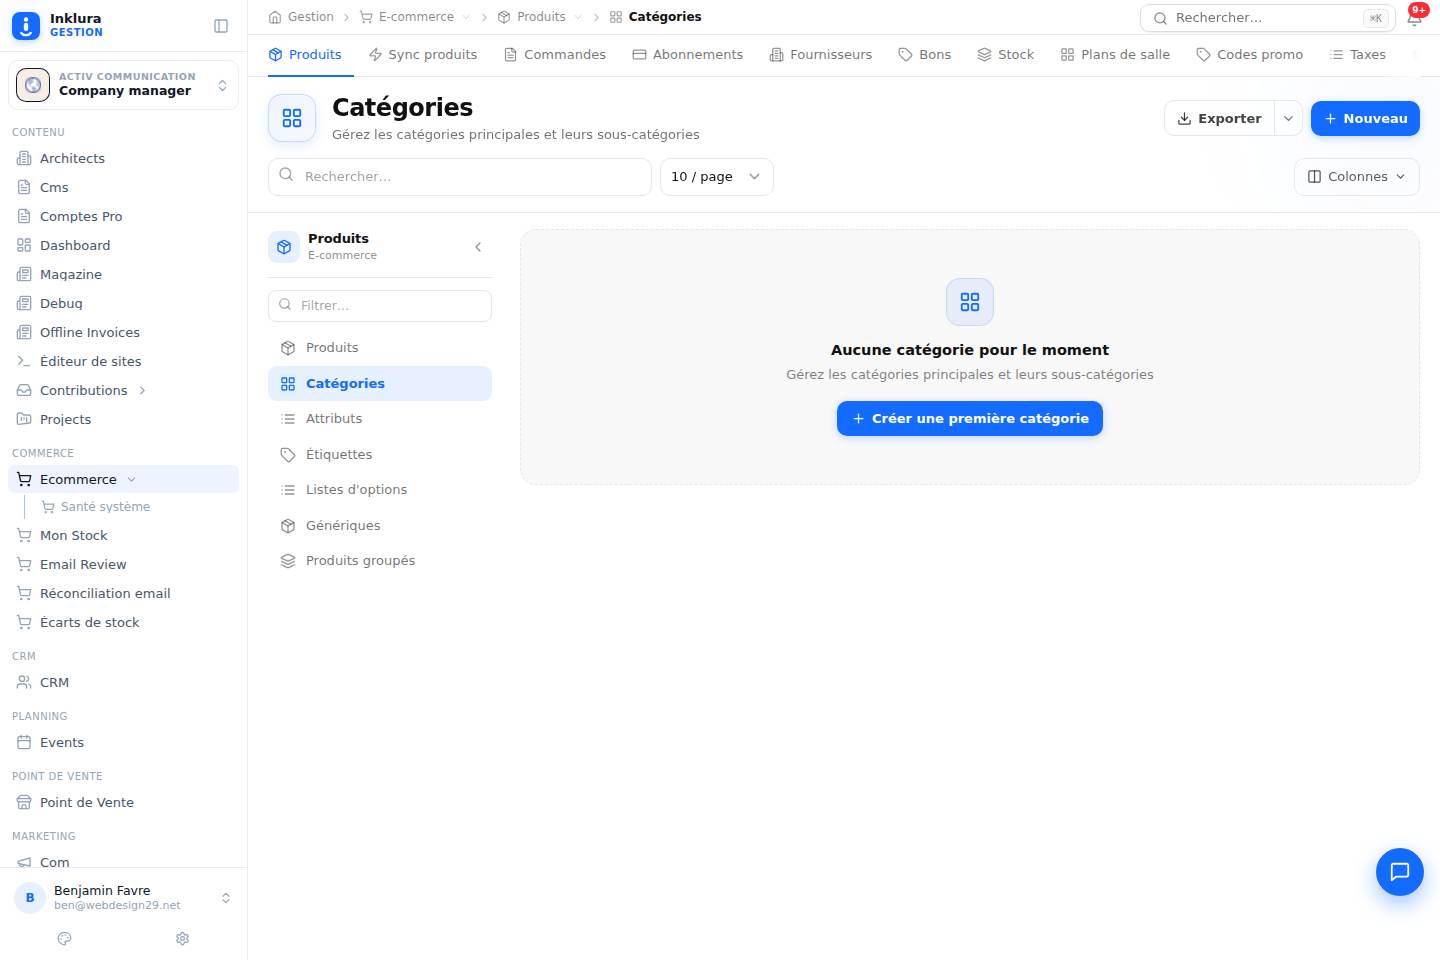Click the Nouveau button

pyautogui.click(x=1365, y=118)
